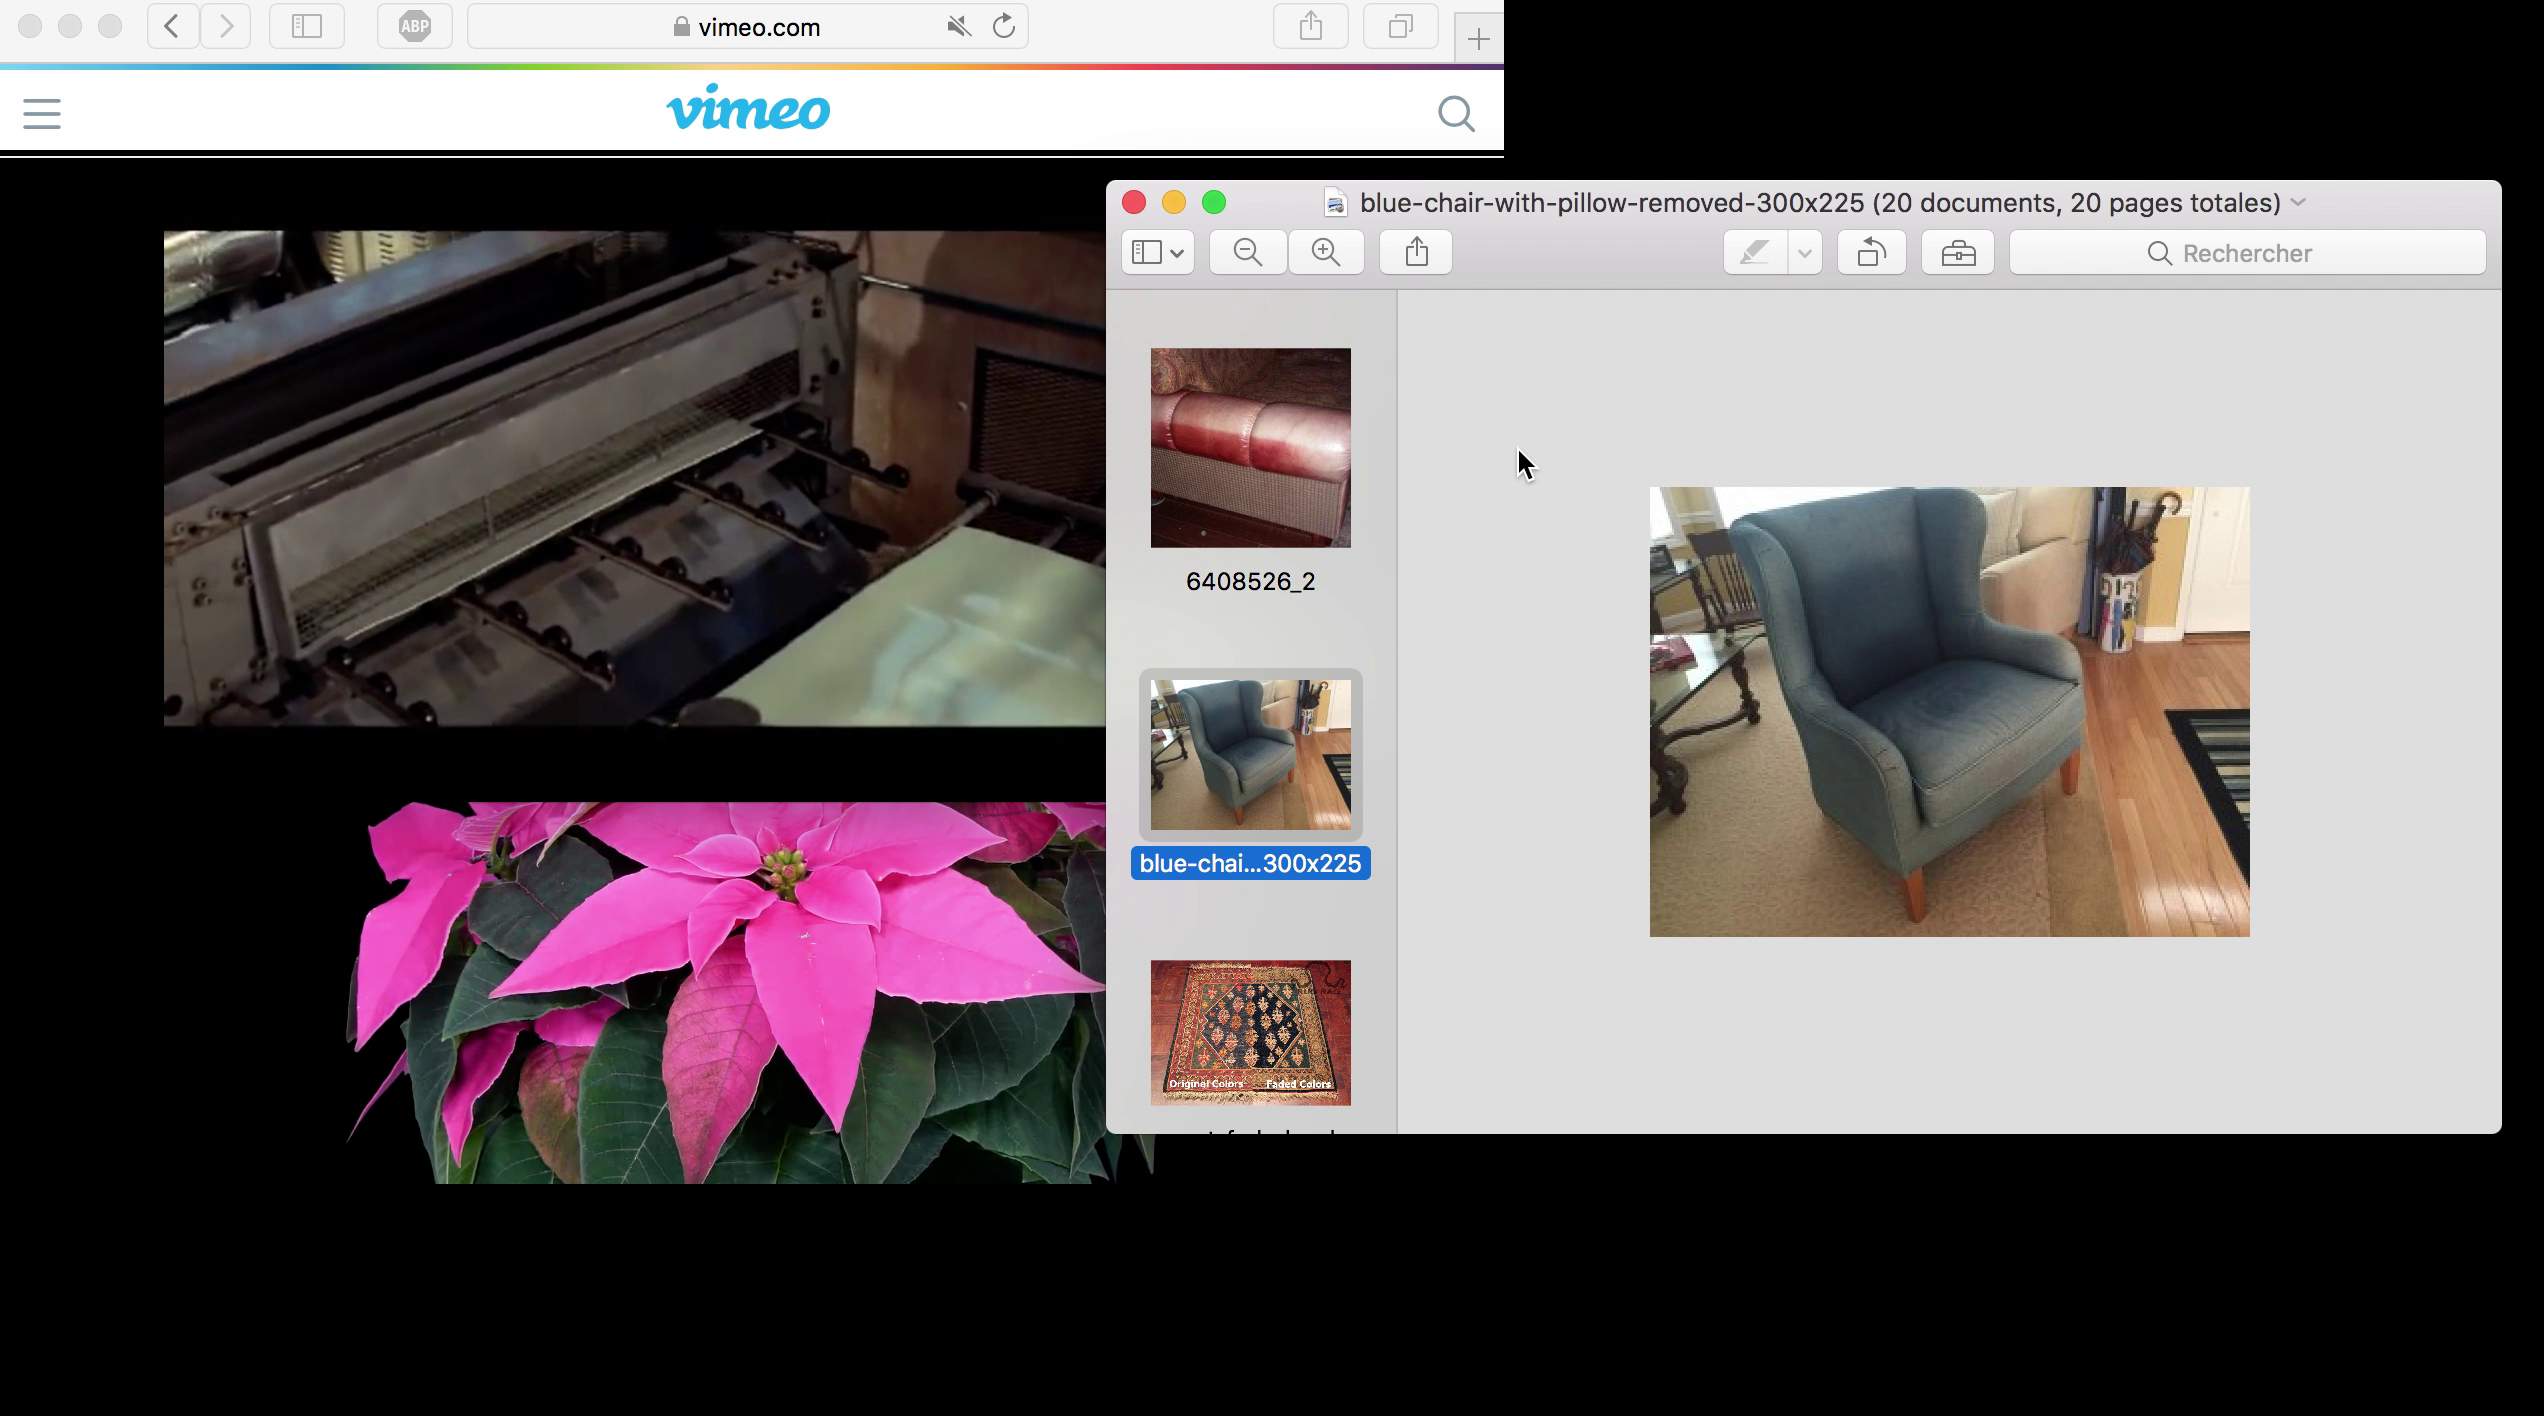Select the rug colors thumbnail

tap(1250, 1033)
